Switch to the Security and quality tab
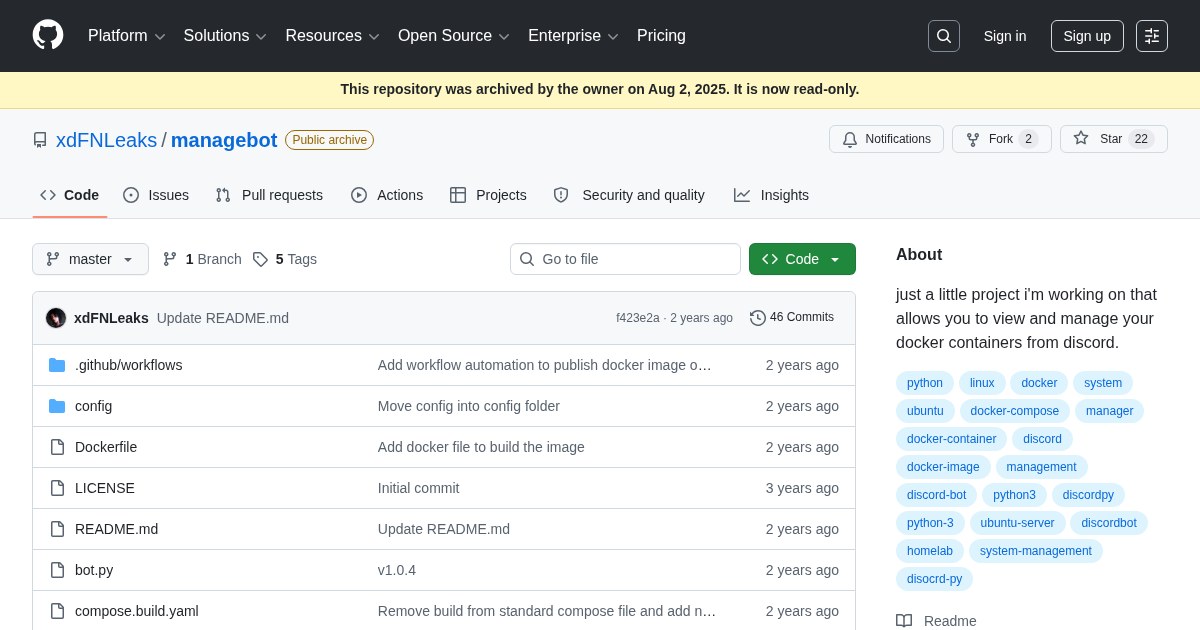Viewport: 1200px width, 630px height. (629, 195)
